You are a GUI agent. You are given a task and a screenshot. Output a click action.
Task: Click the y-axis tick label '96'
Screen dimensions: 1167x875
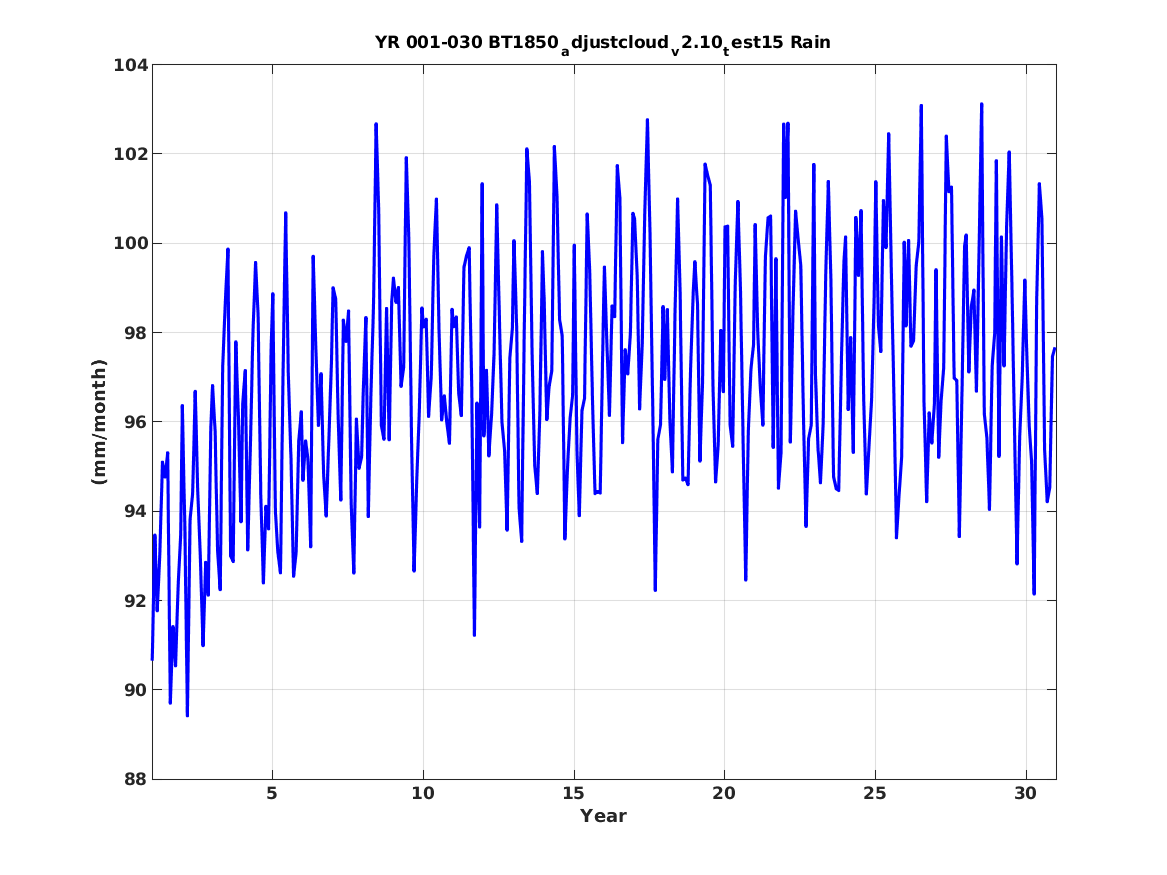(136, 423)
